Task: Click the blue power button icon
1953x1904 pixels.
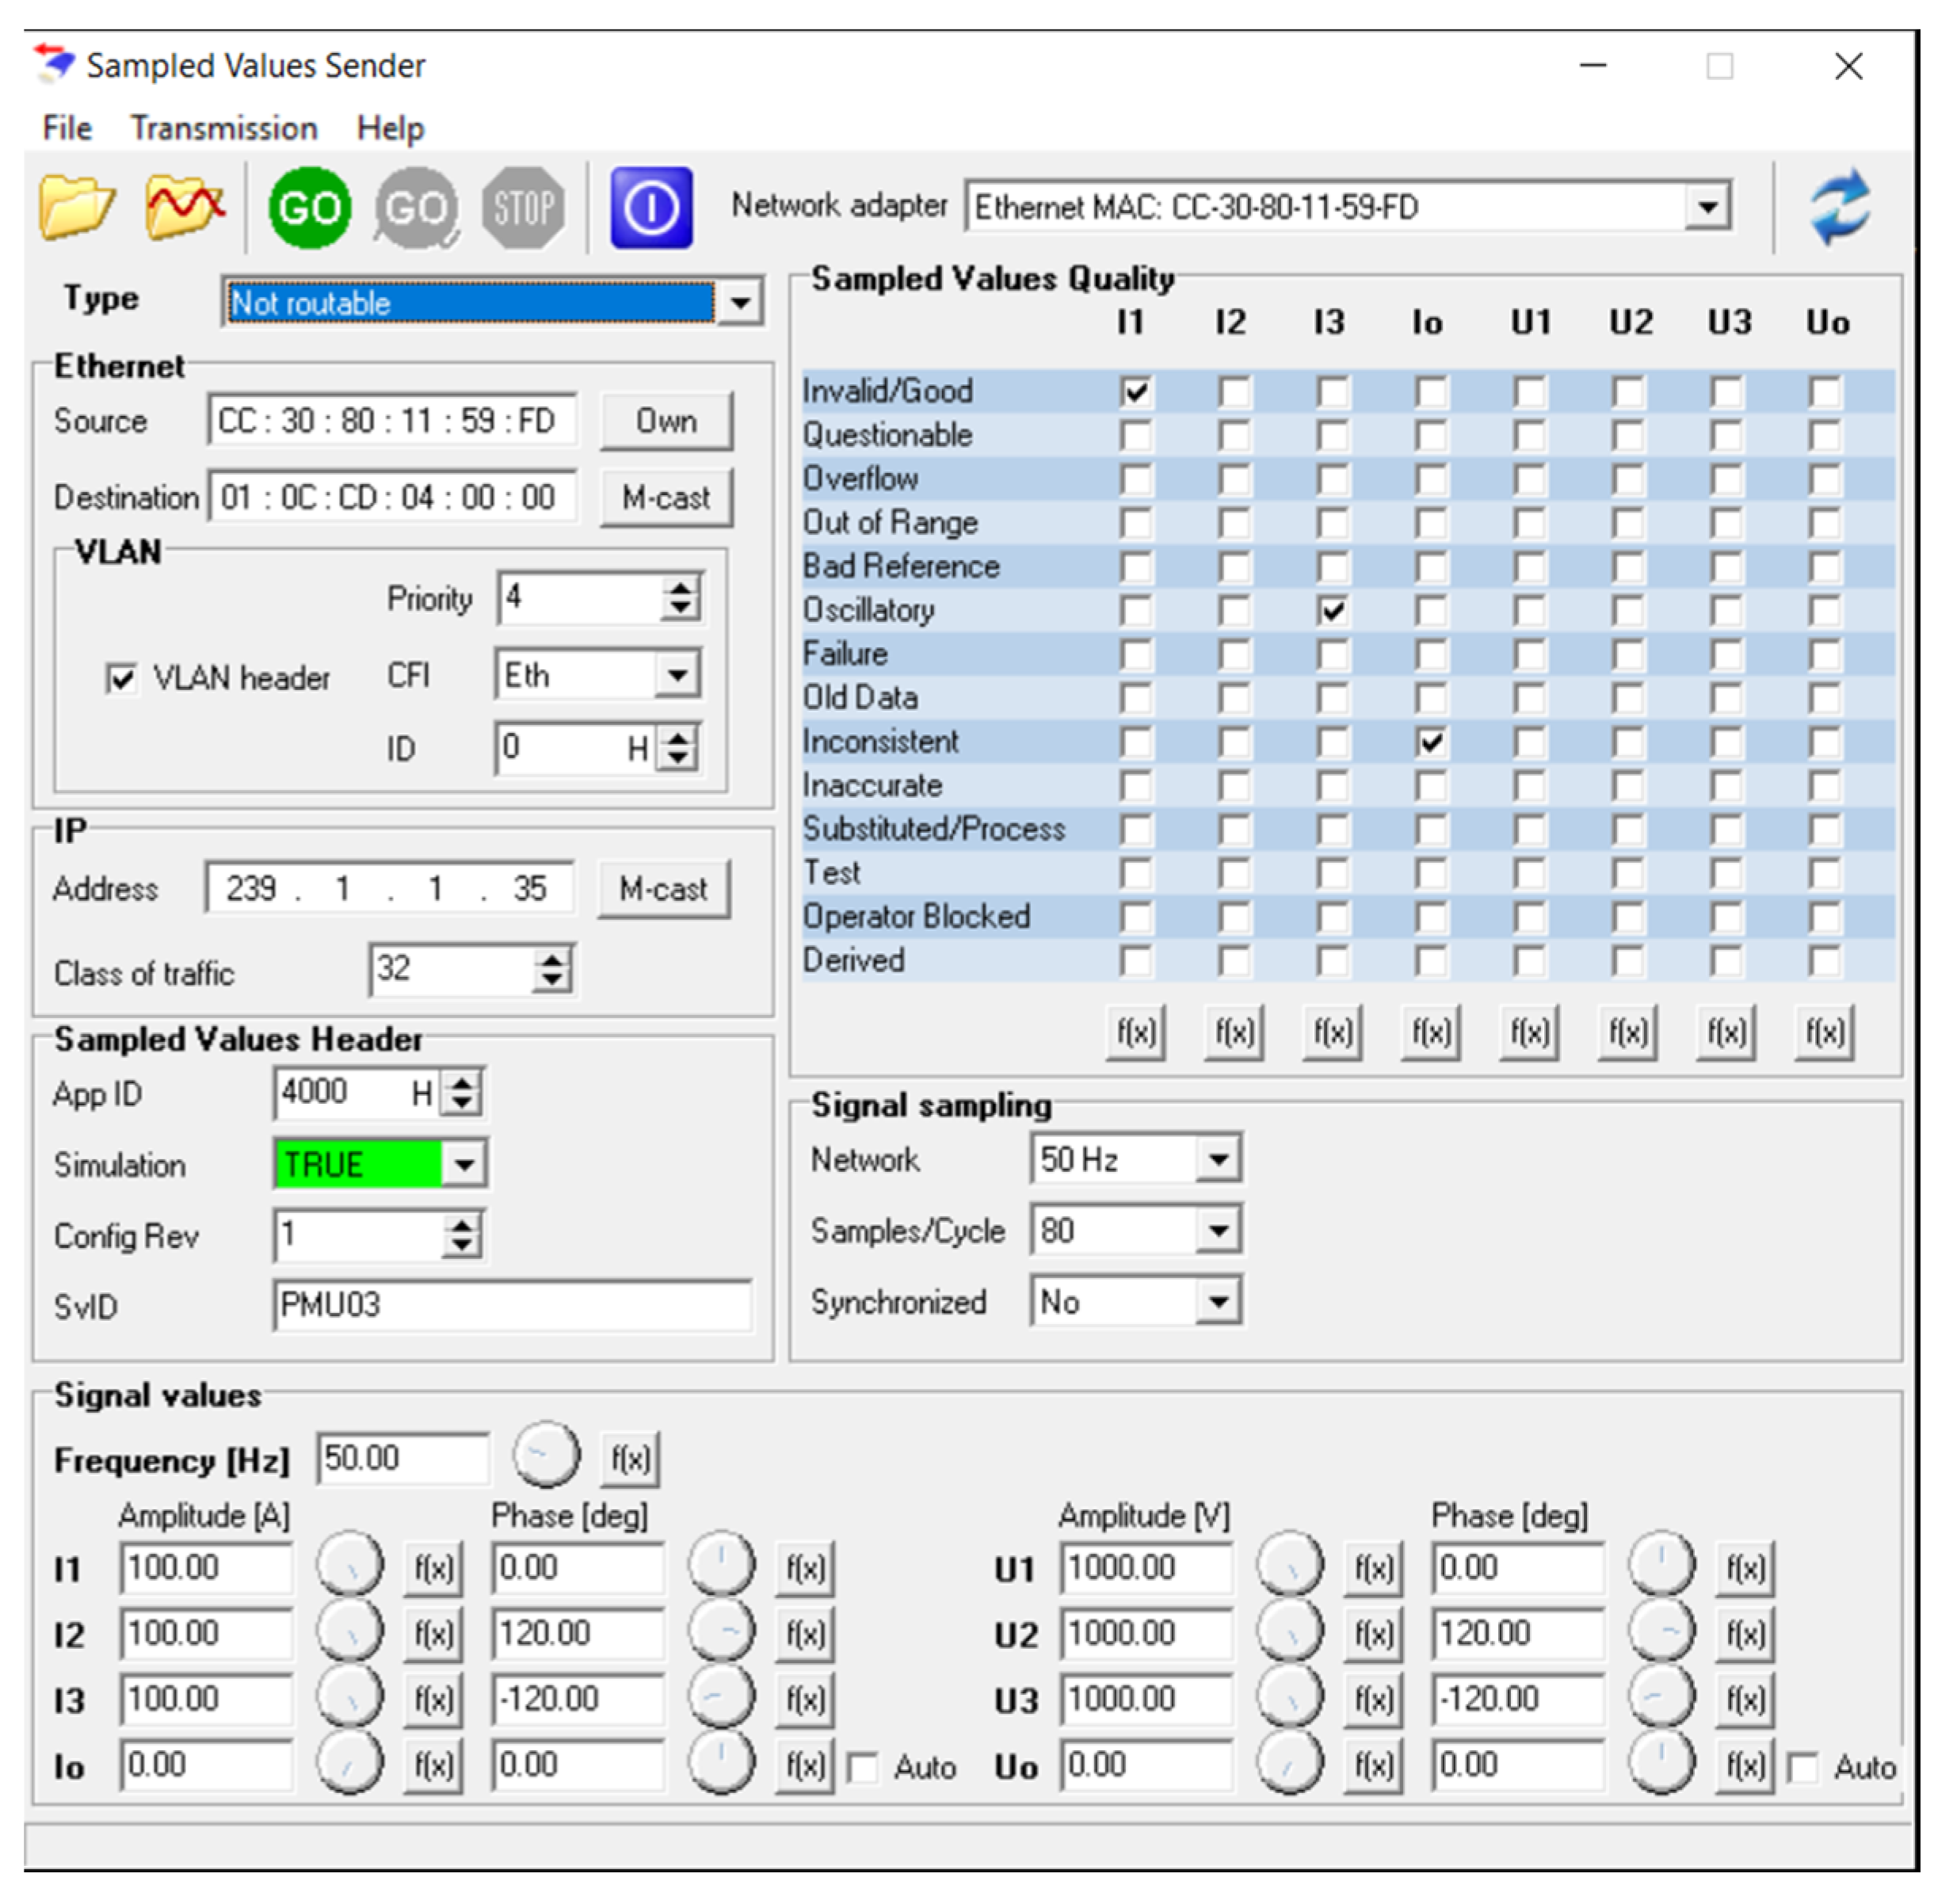Action: click(651, 208)
